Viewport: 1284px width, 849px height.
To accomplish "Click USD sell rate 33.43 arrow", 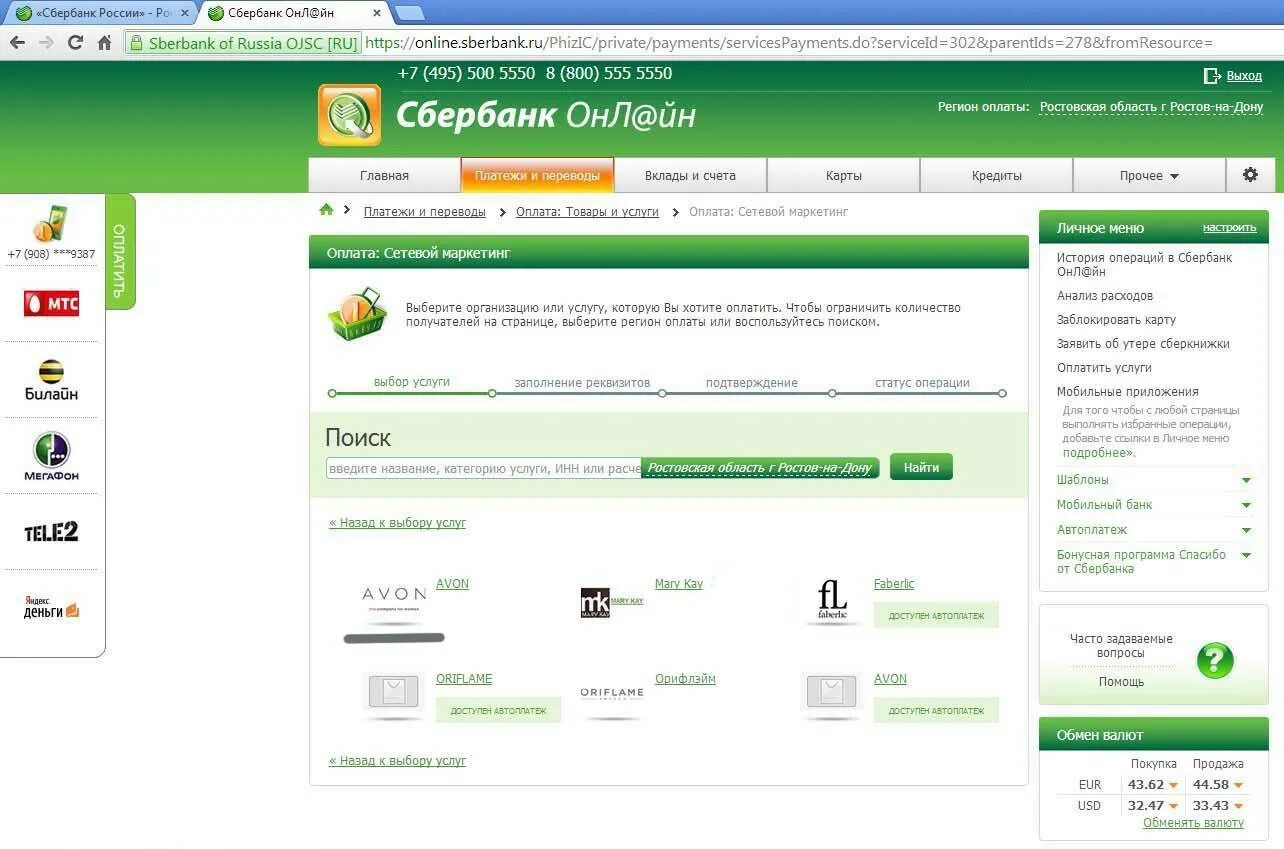I will pyautogui.click(x=1238, y=807).
